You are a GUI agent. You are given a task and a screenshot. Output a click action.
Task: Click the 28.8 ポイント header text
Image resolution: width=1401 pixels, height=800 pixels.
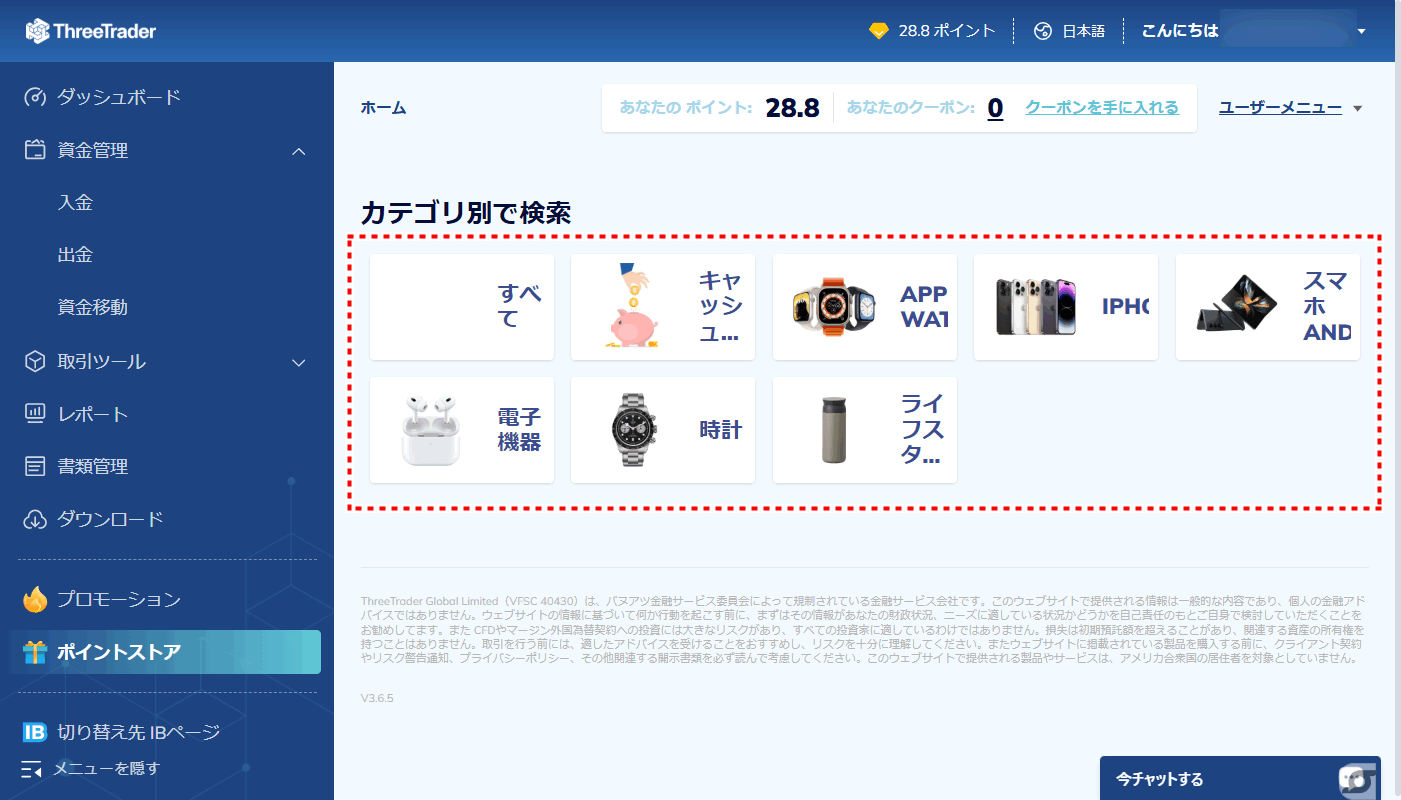click(946, 31)
